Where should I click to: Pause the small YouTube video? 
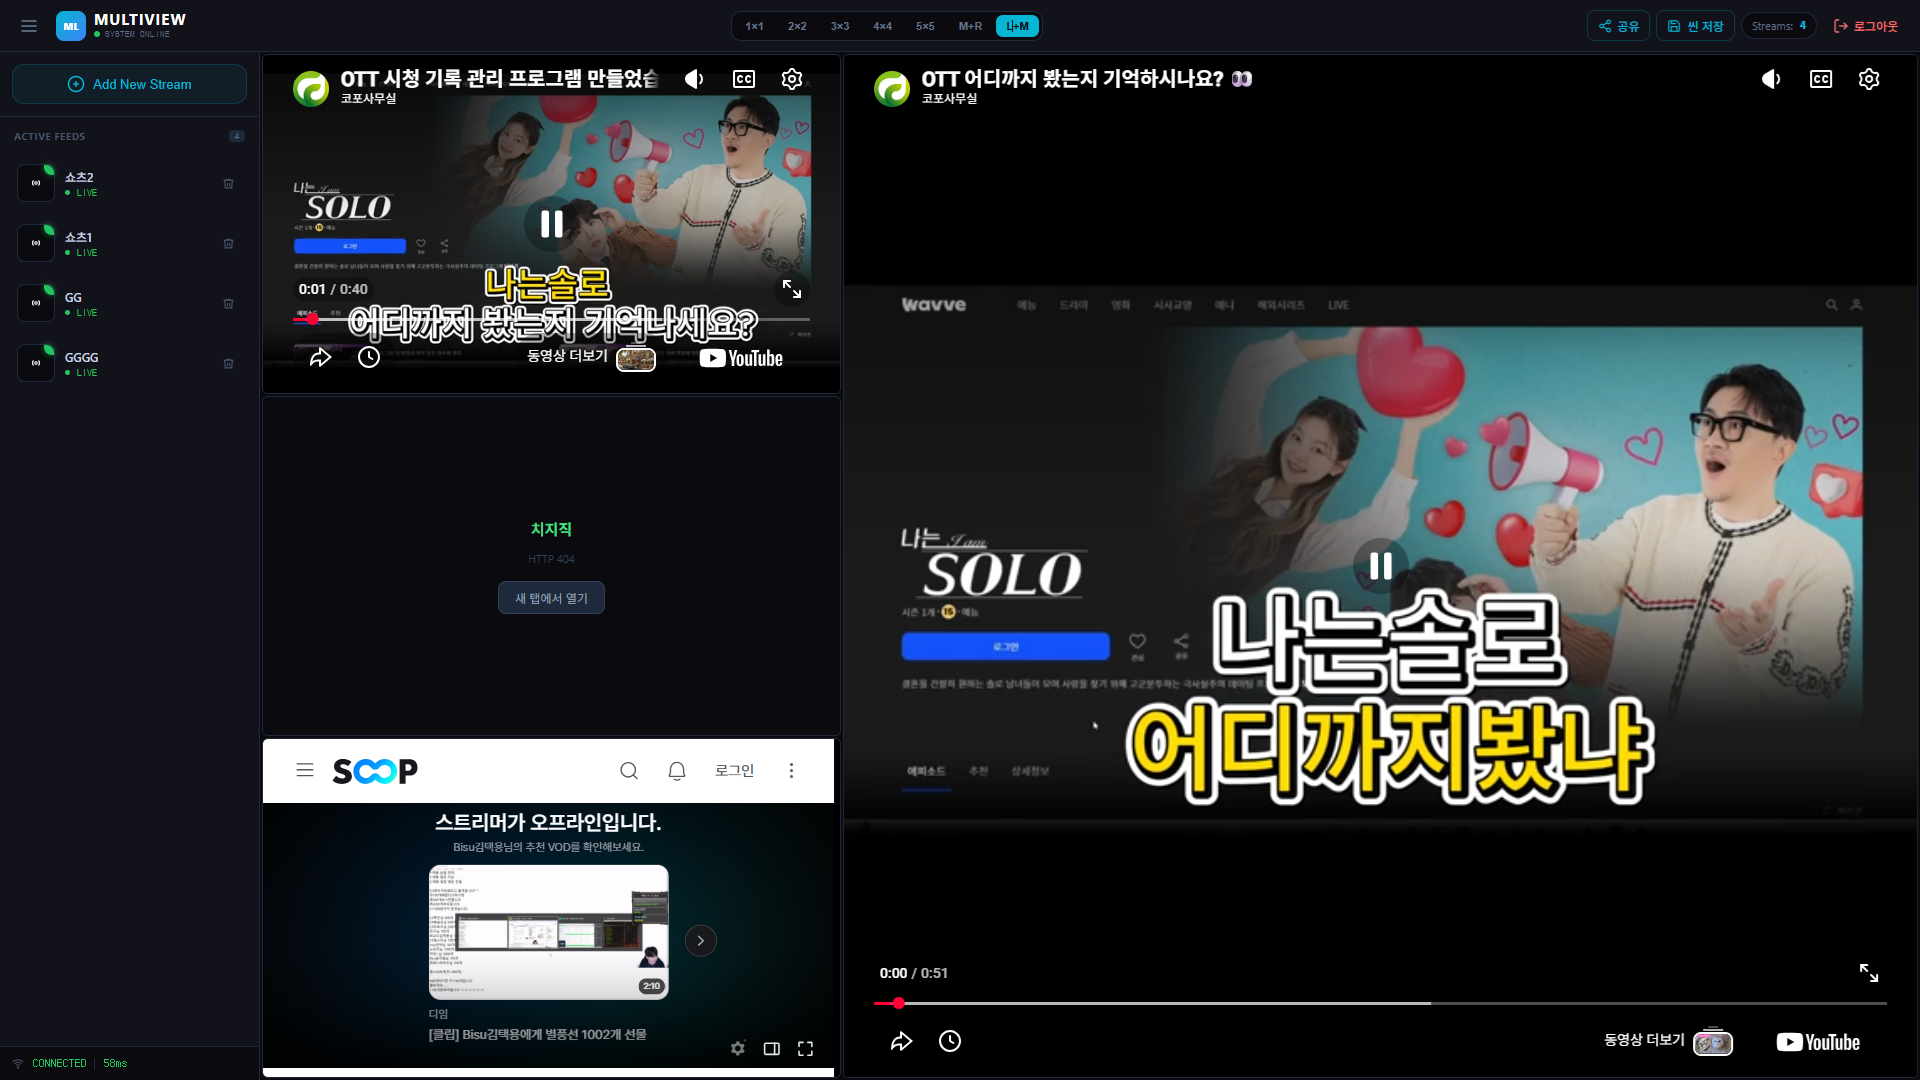tap(551, 224)
